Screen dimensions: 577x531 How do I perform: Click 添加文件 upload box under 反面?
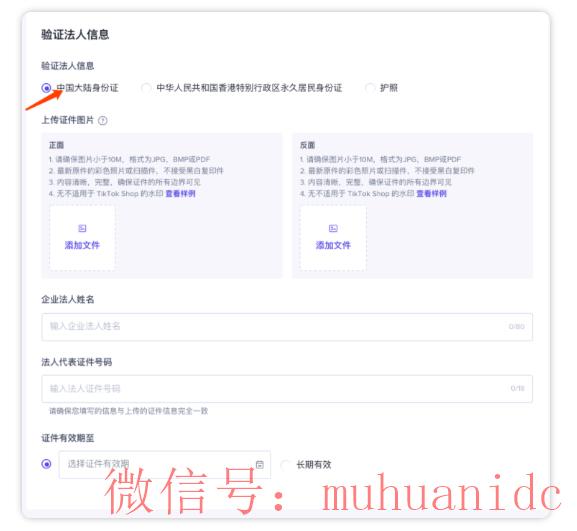click(x=333, y=238)
